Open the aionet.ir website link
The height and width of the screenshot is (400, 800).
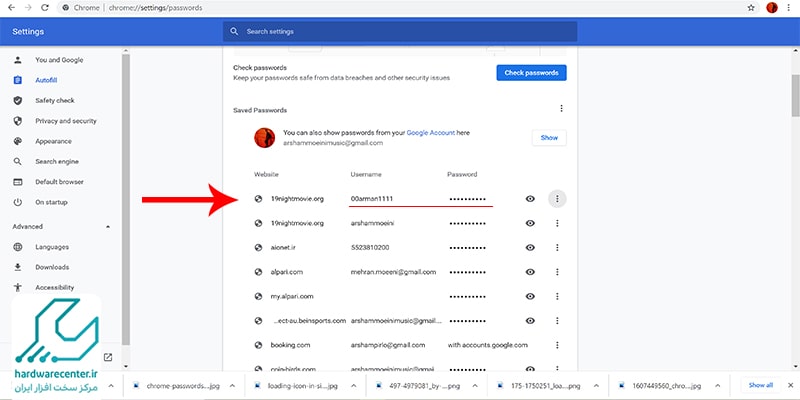pos(283,247)
